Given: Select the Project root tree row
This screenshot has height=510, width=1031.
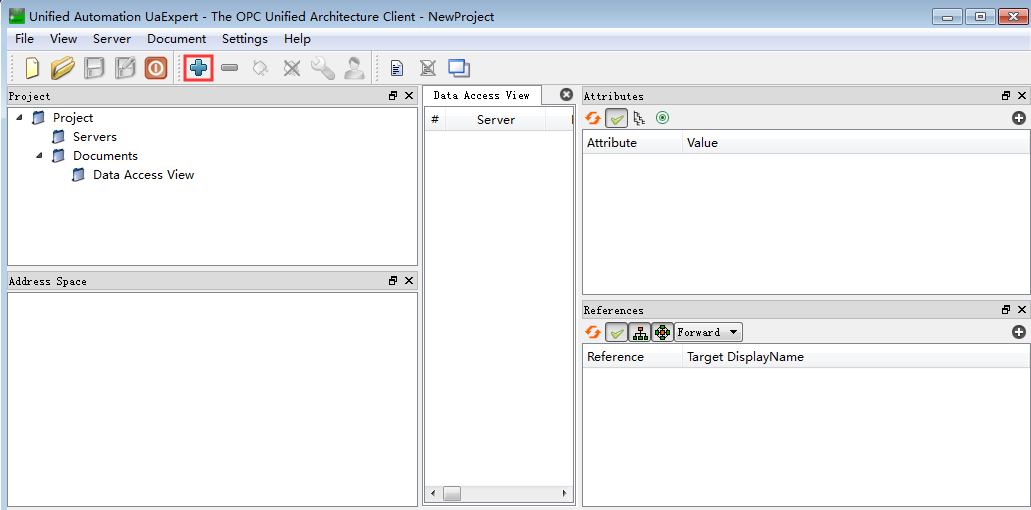Looking at the screenshot, I should tap(73, 118).
